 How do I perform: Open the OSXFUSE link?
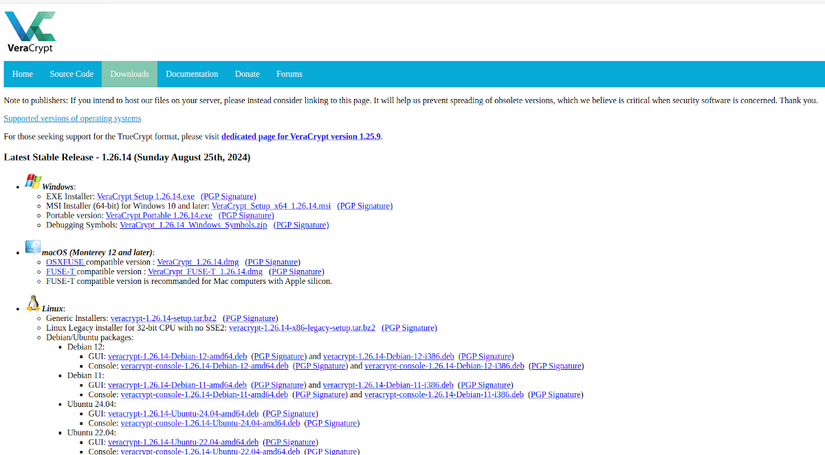65,262
